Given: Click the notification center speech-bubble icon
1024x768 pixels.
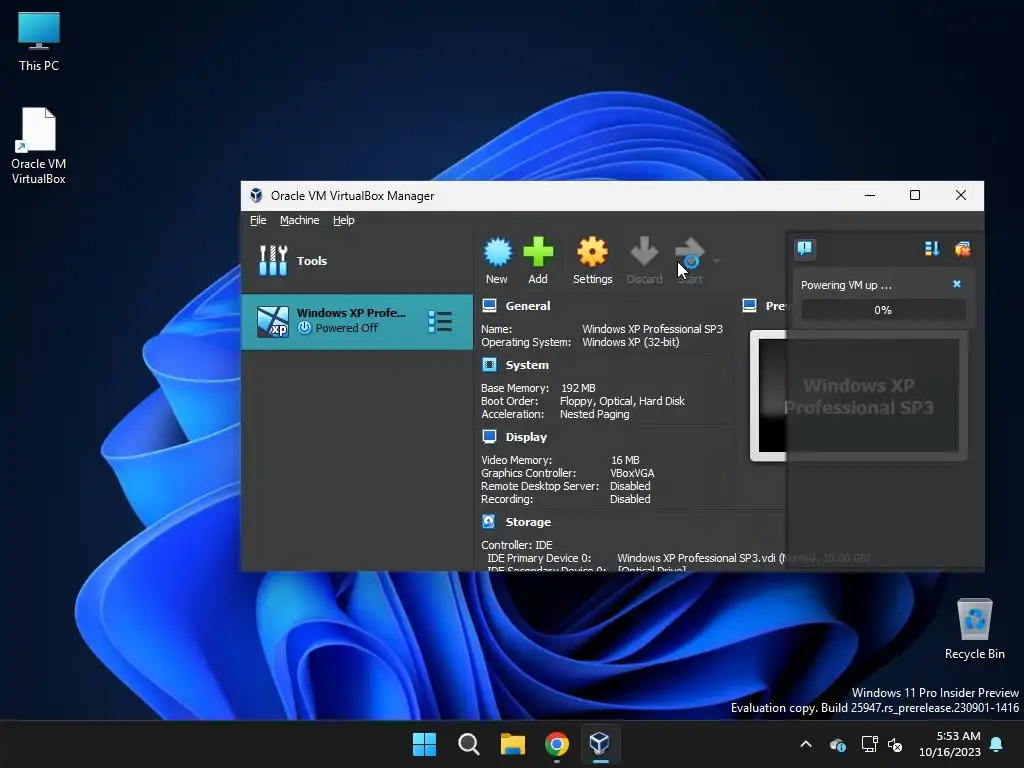Looking at the screenshot, I should pos(805,248).
